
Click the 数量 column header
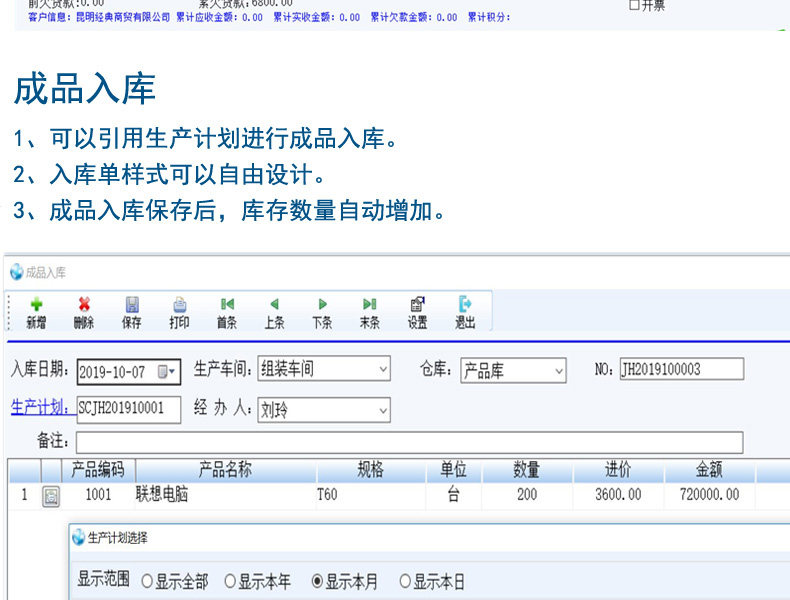click(527, 470)
